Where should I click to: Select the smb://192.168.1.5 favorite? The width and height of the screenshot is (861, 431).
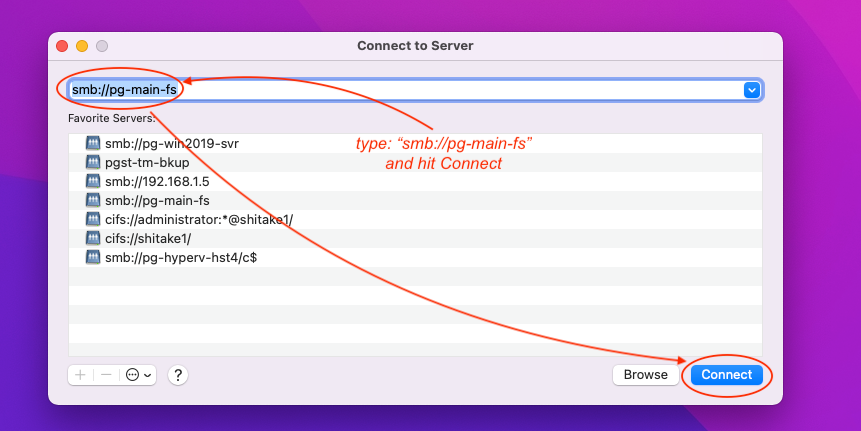pyautogui.click(x=415, y=182)
